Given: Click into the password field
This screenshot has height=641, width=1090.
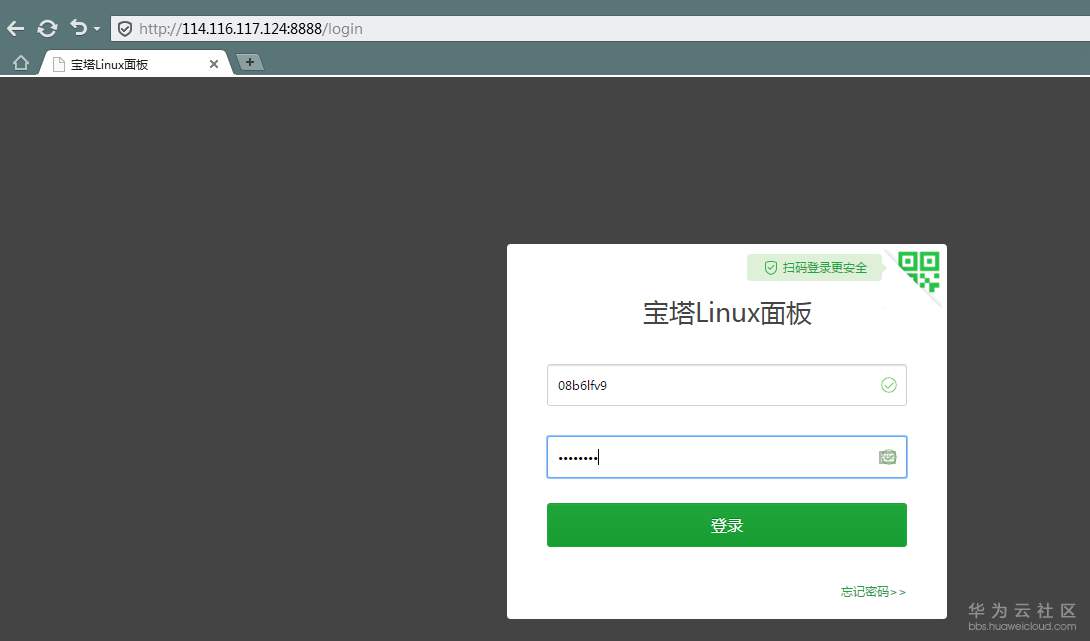Looking at the screenshot, I should pos(726,457).
